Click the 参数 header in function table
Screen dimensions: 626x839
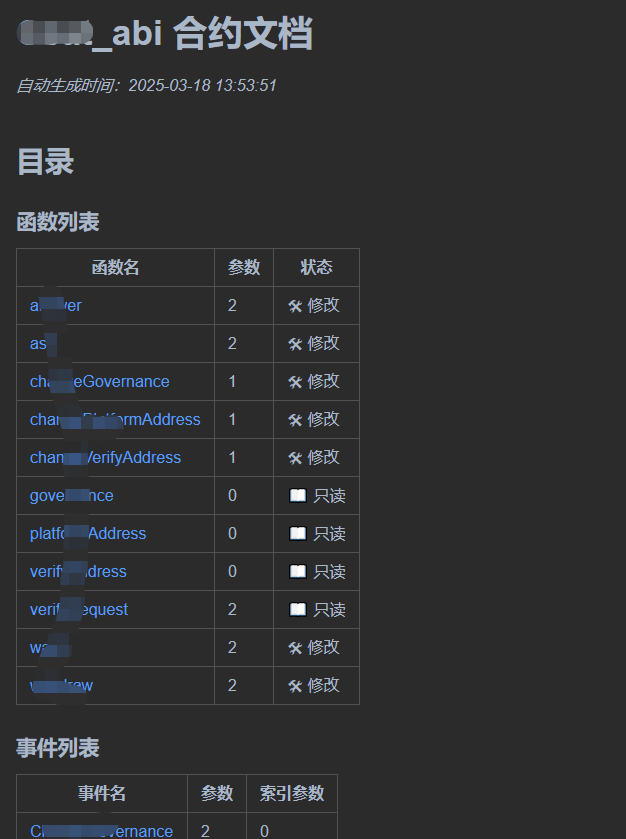point(244,267)
